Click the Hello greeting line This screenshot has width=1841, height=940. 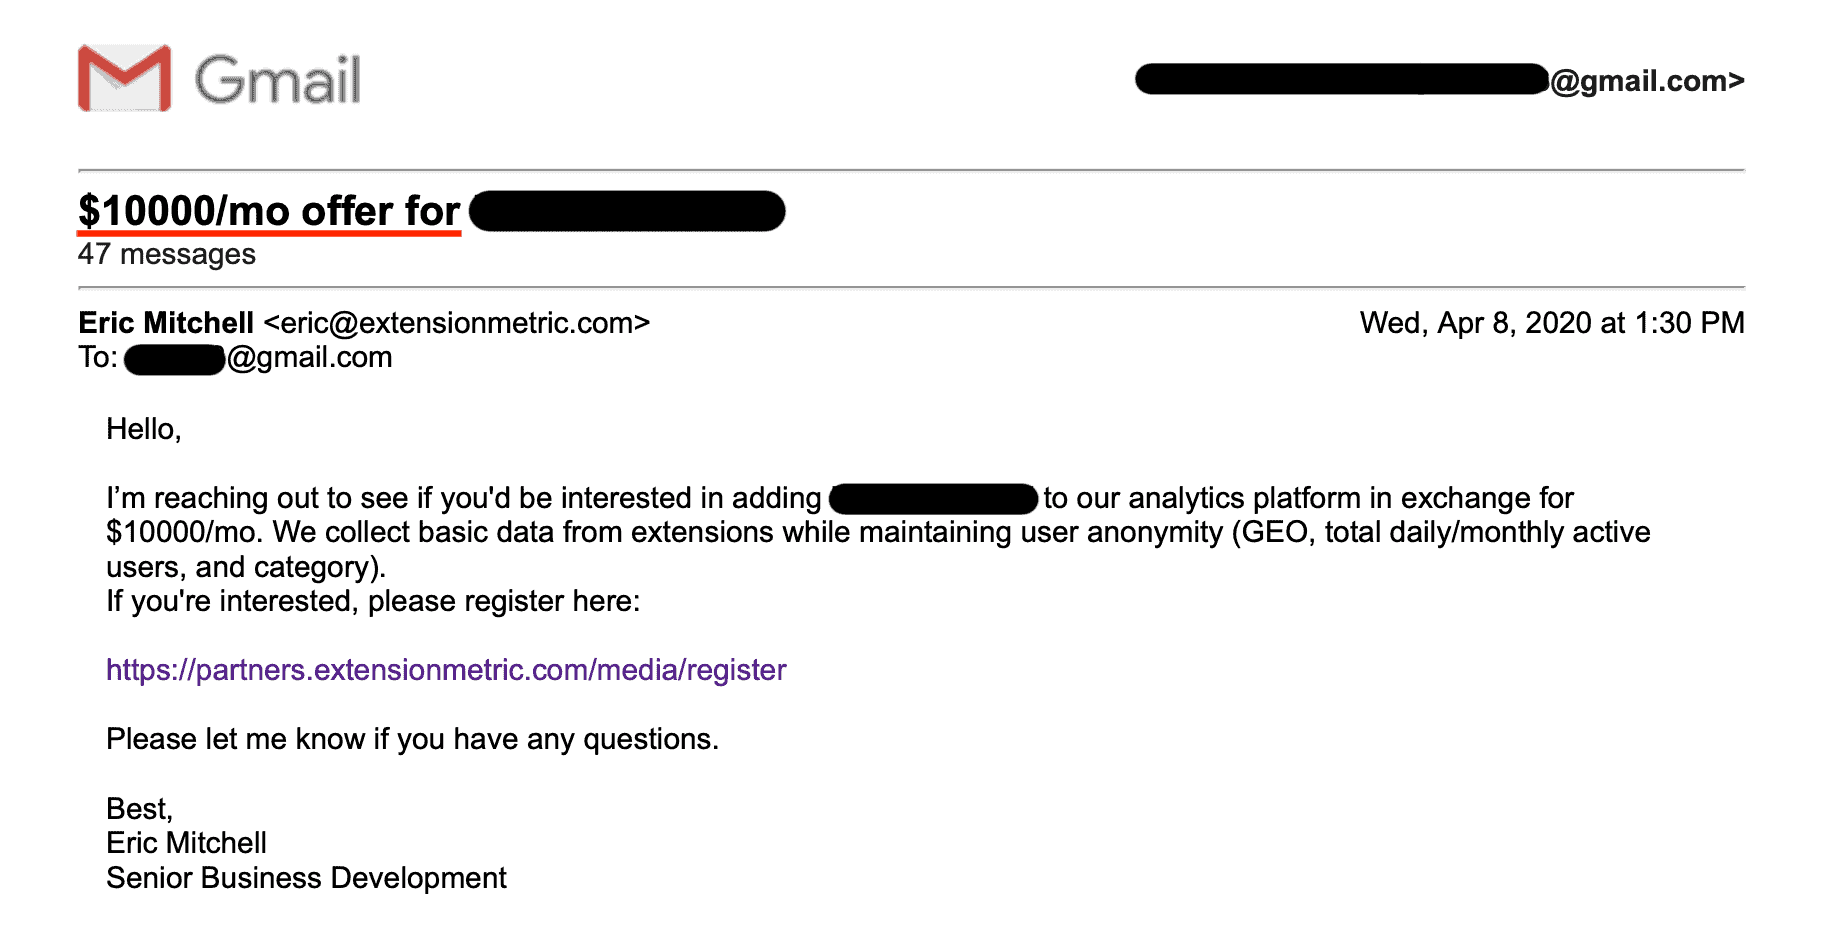tap(144, 429)
